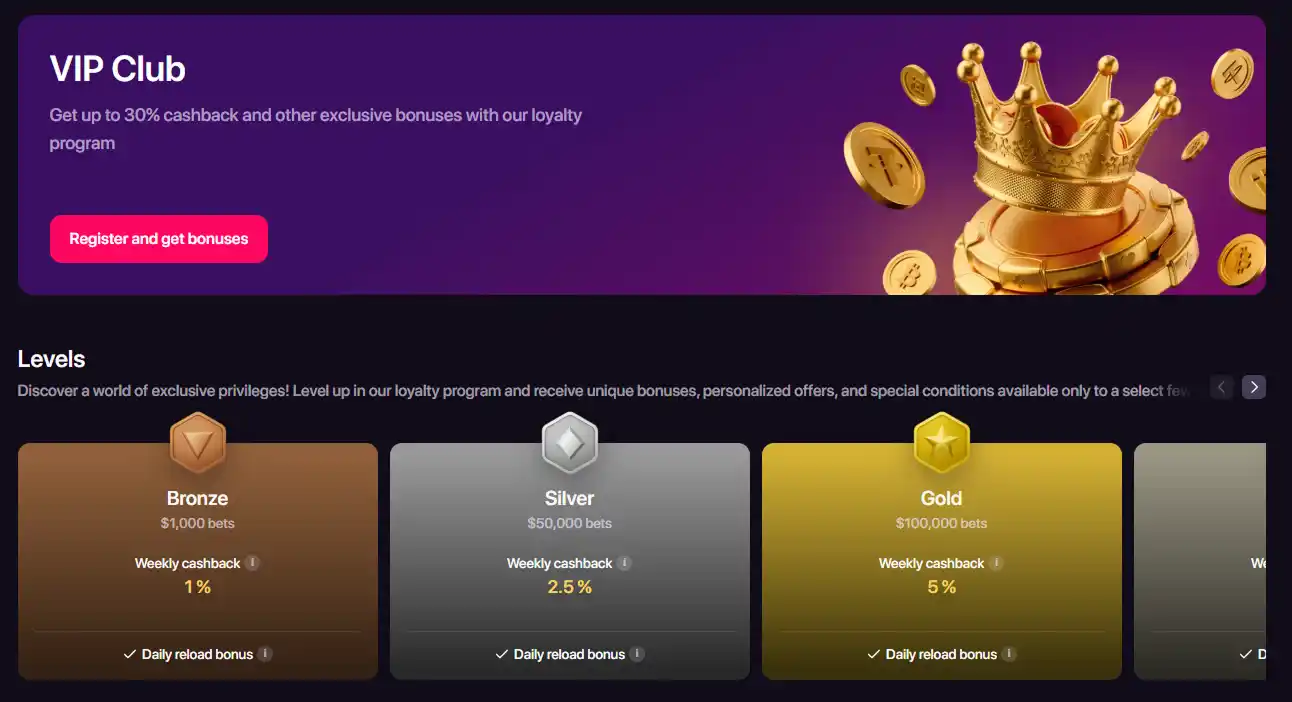
Task: Select the Bronze level card title
Action: (x=198, y=498)
